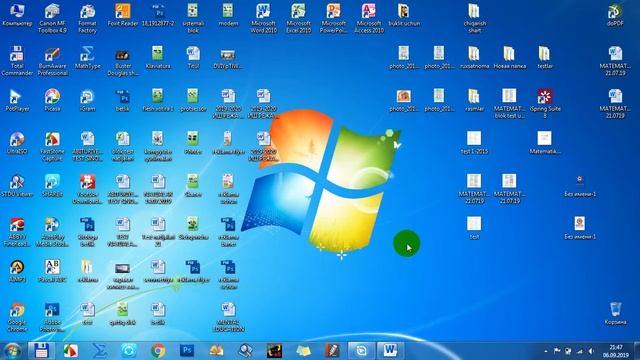
Task: Open STDU Viewer desktop shortcut
Action: [17, 186]
